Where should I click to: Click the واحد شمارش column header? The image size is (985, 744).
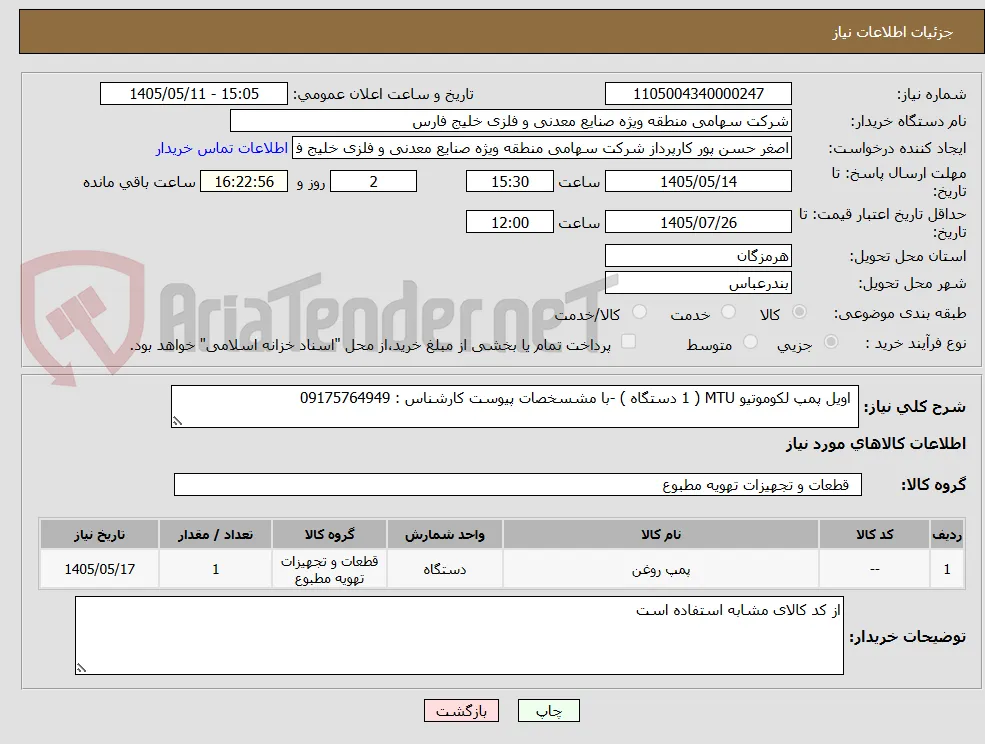[x=445, y=534]
